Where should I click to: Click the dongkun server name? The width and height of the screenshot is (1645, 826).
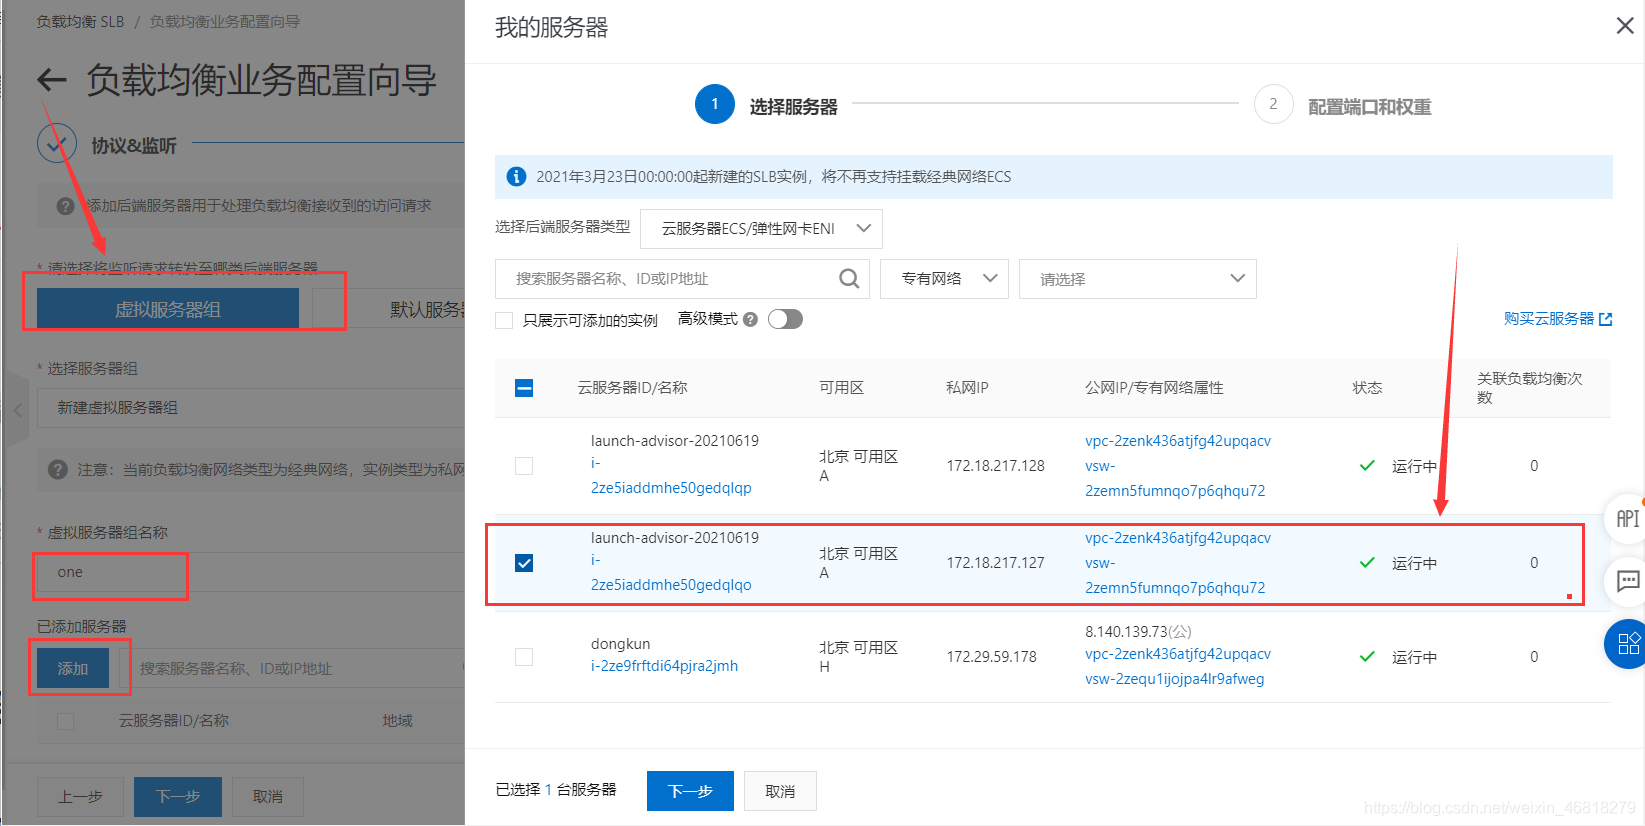[x=620, y=644]
